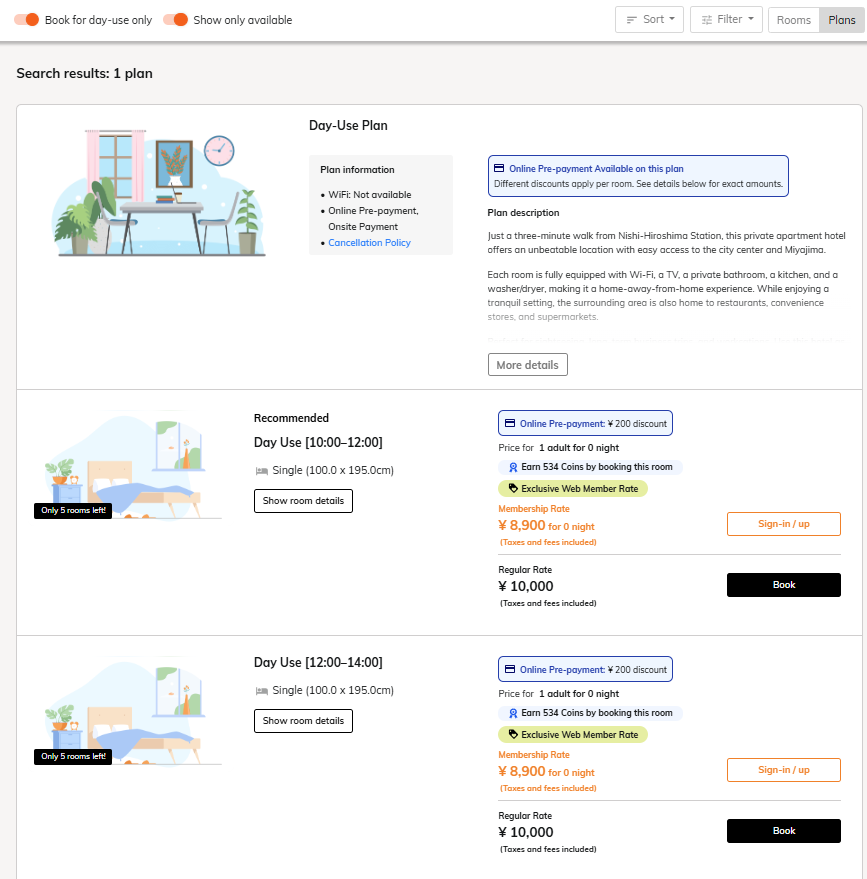Open the Cancellation Policy link
The image size is (867, 879).
pyautogui.click(x=369, y=243)
